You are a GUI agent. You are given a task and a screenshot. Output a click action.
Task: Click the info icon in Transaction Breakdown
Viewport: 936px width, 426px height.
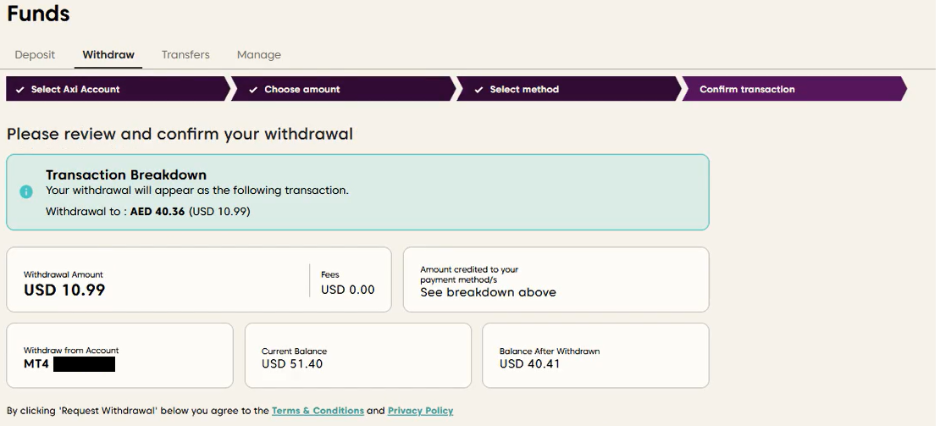[x=26, y=192]
